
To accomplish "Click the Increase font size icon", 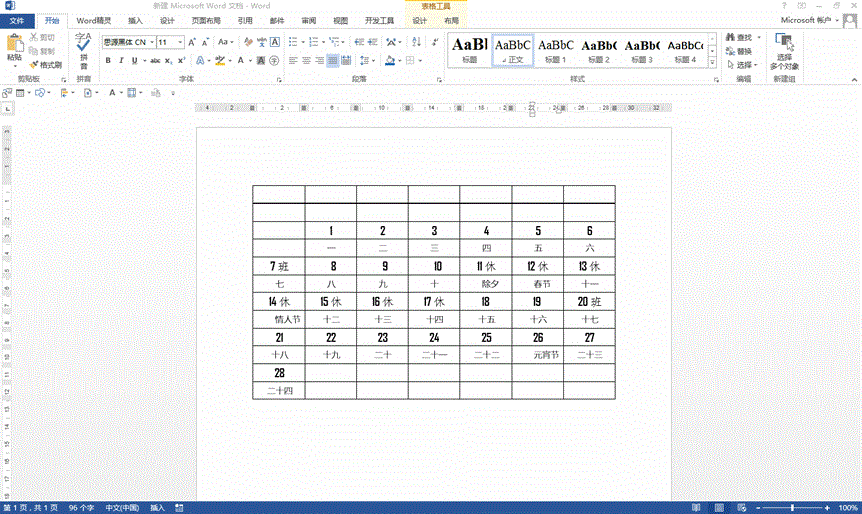I will click(194, 42).
